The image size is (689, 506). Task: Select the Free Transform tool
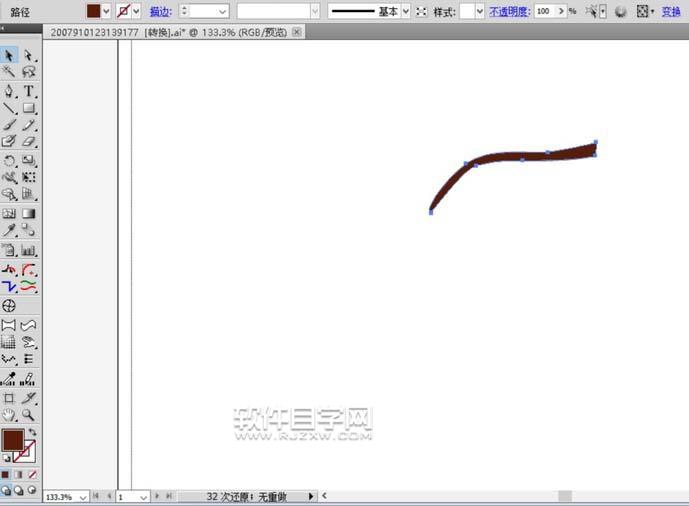point(29,177)
